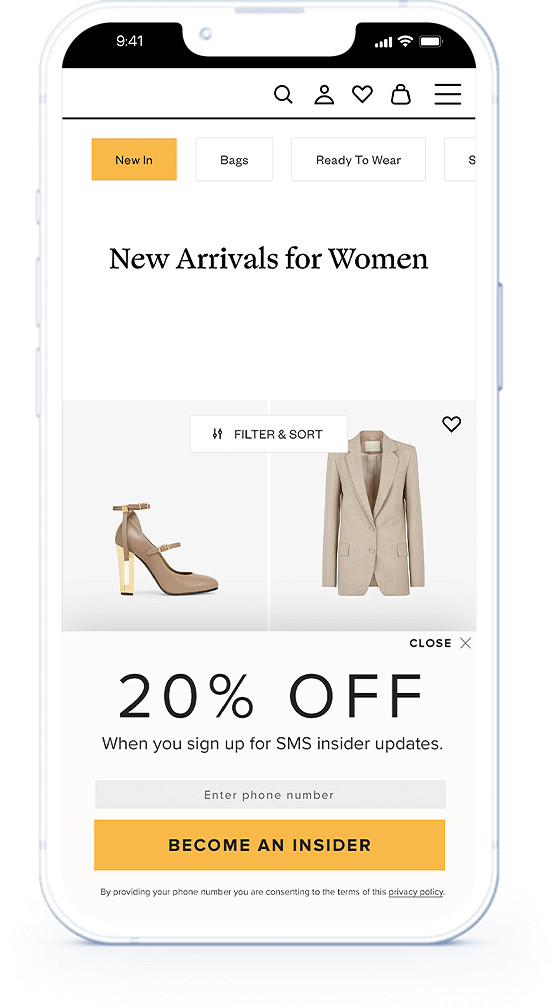Click the CLOSE text label
The image size is (560, 1008).
(430, 643)
